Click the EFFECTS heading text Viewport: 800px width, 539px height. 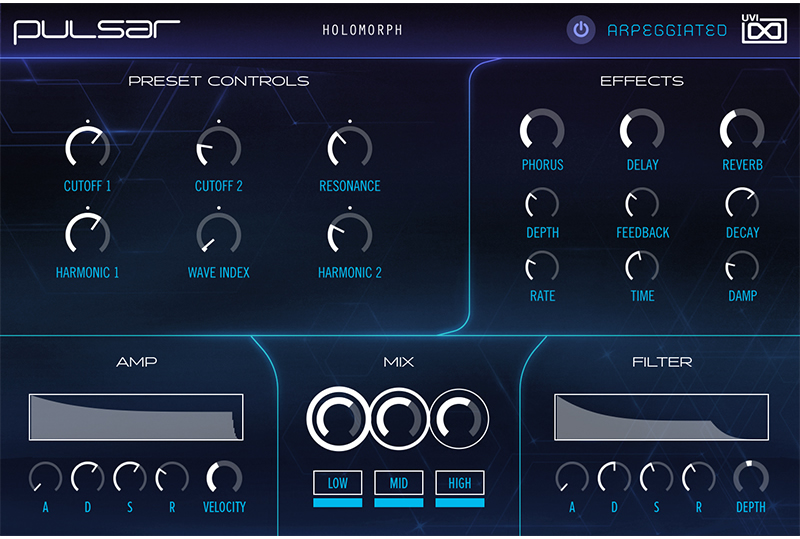(x=642, y=81)
